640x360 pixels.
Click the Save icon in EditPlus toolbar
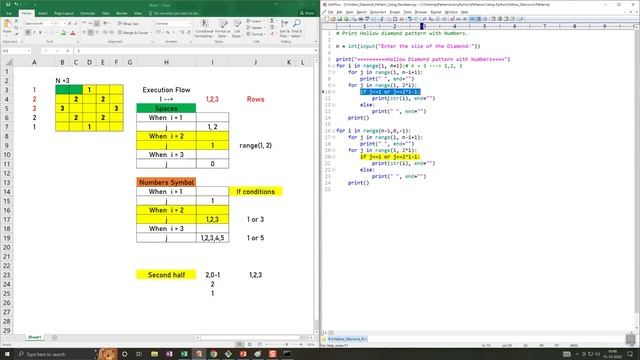(x=340, y=19)
